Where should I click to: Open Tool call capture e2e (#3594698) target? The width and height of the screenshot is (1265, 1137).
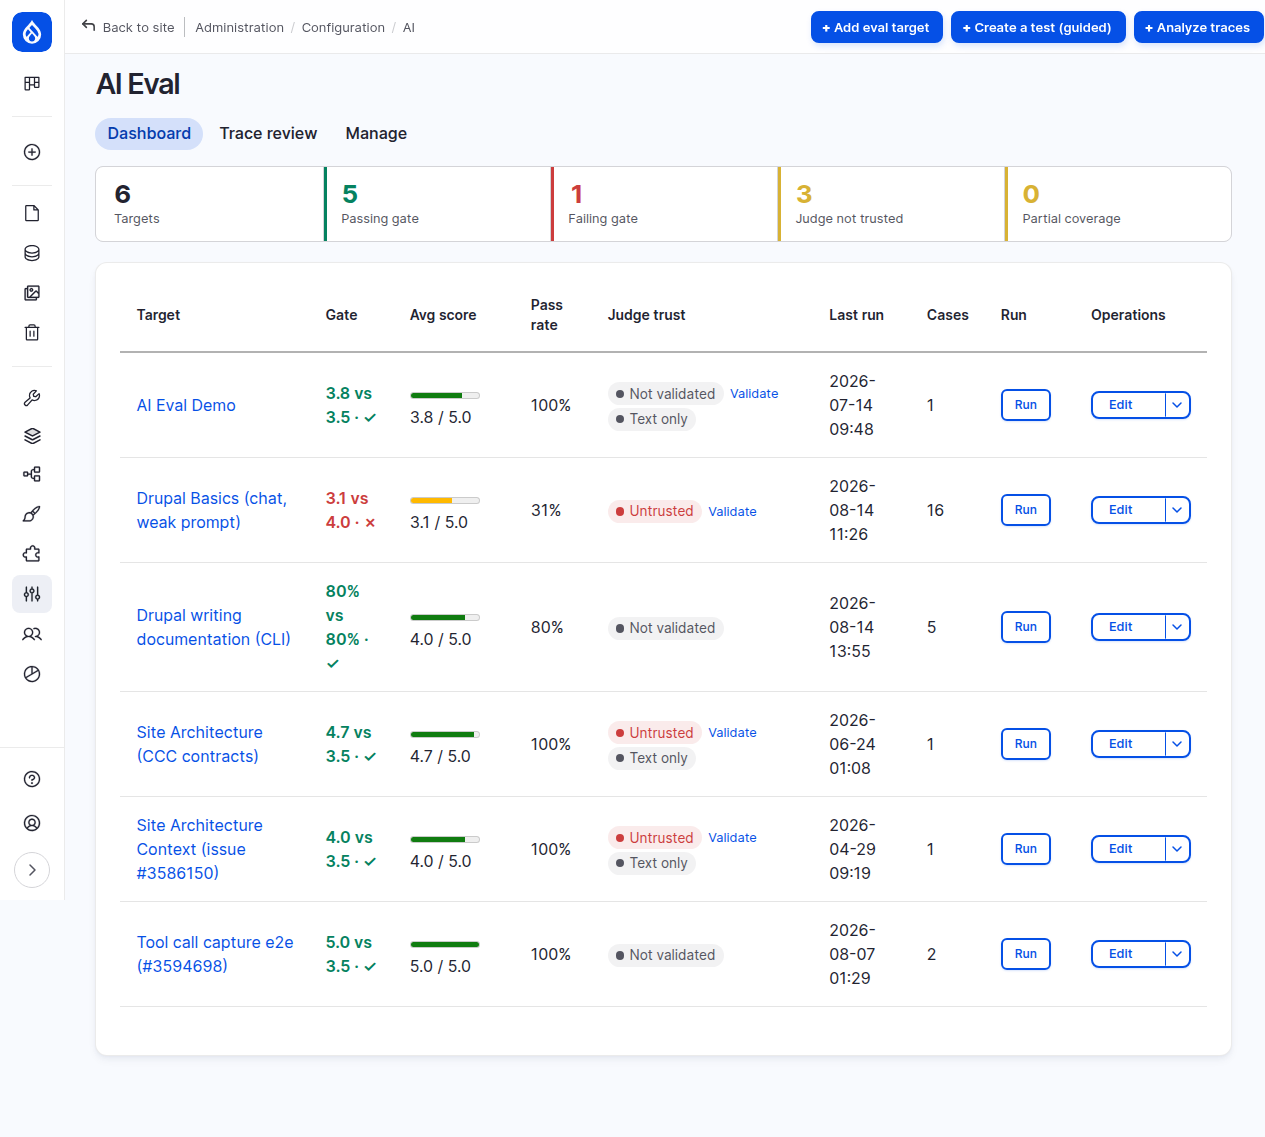point(215,954)
